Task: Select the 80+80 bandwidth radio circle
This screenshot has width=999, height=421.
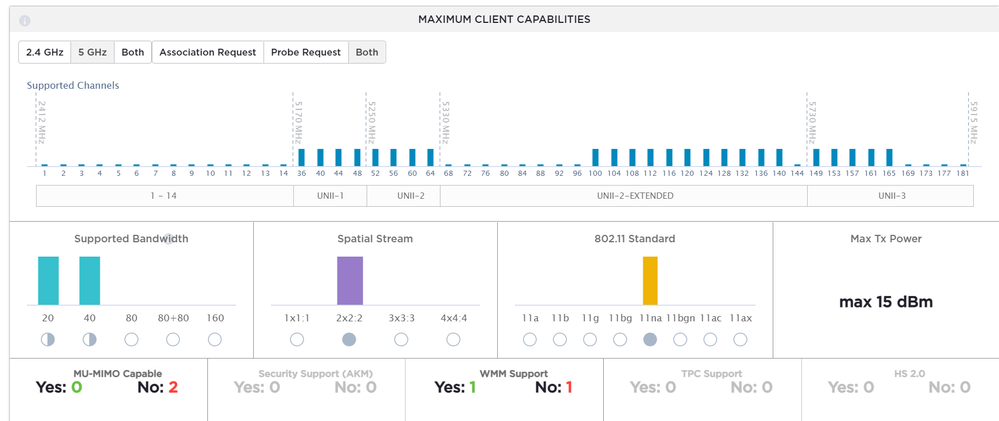Action: [x=173, y=339]
